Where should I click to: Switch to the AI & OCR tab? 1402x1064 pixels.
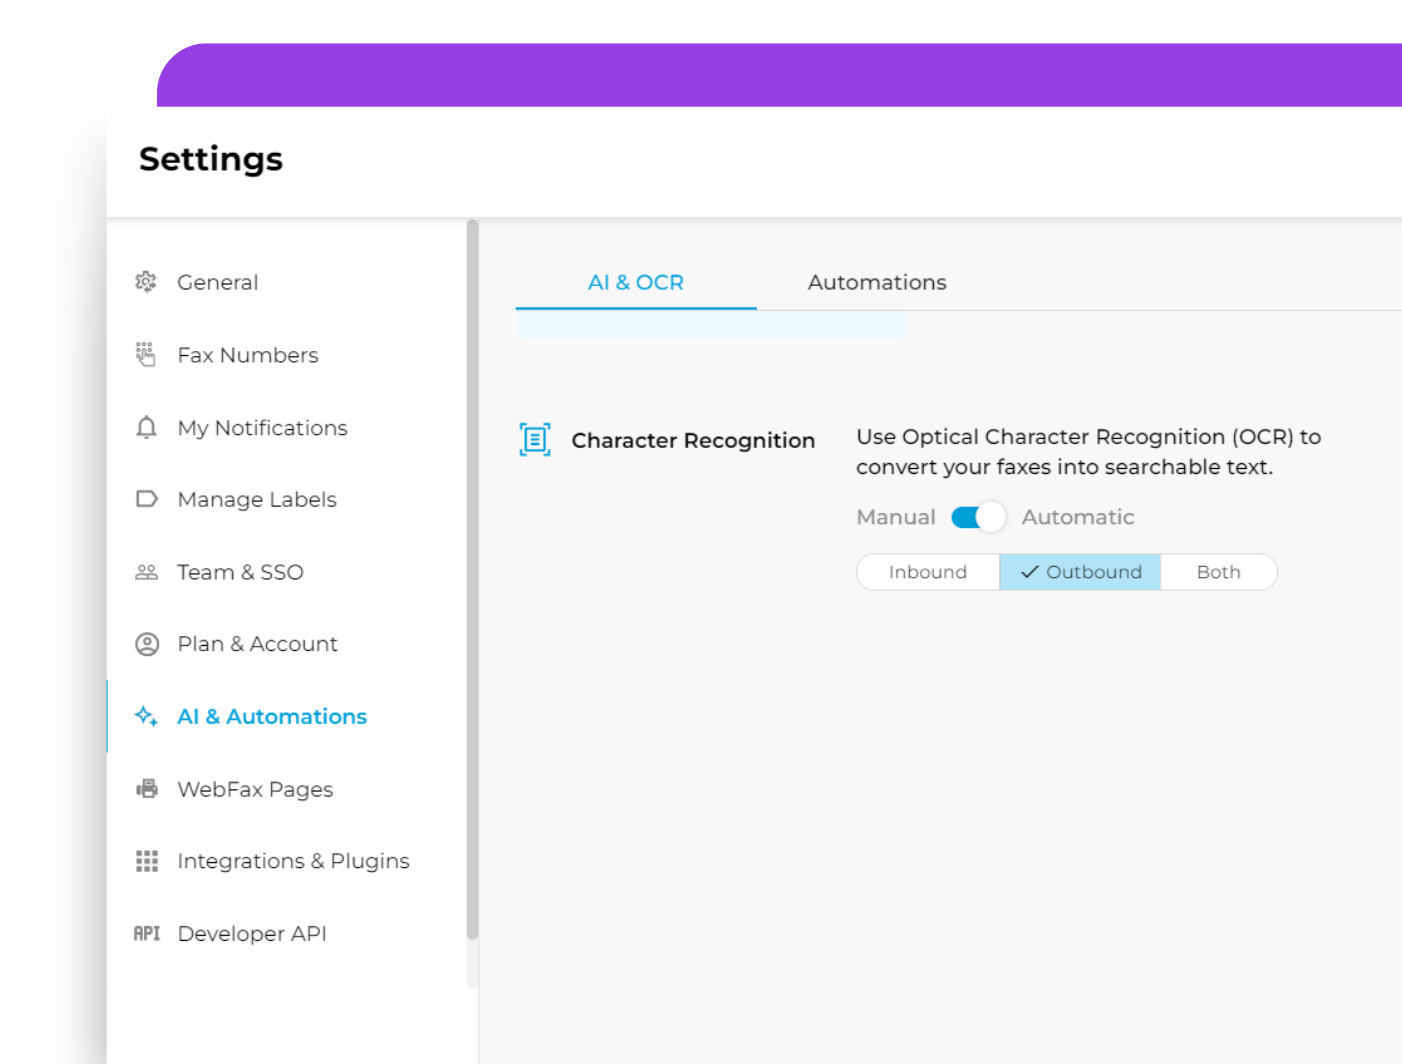pos(635,283)
